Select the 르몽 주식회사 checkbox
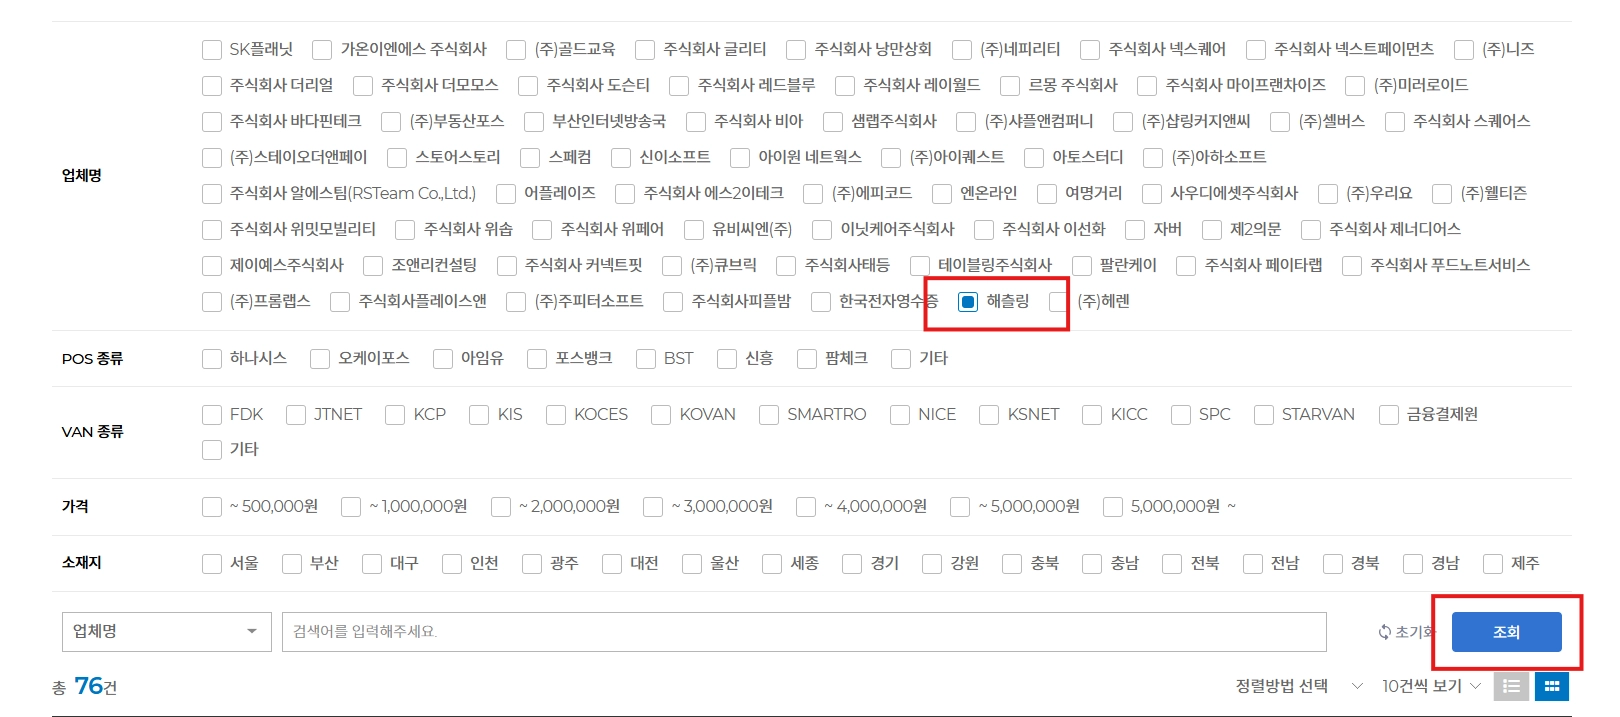This screenshot has width=1620, height=717. click(1010, 85)
